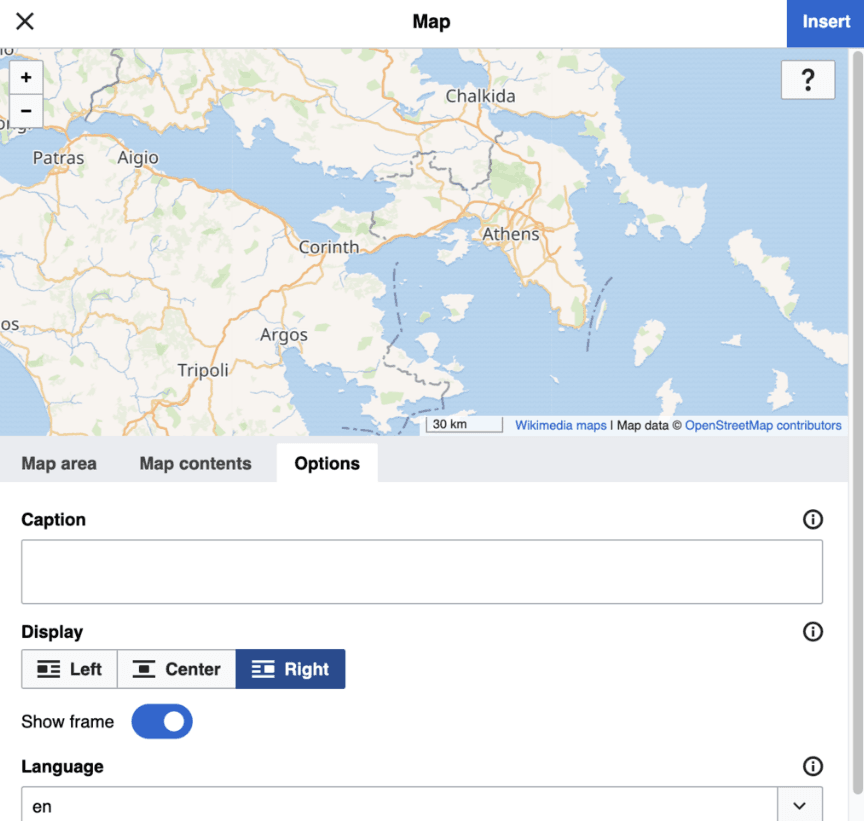Click the Insert button
864x821 pixels.
(x=826, y=21)
